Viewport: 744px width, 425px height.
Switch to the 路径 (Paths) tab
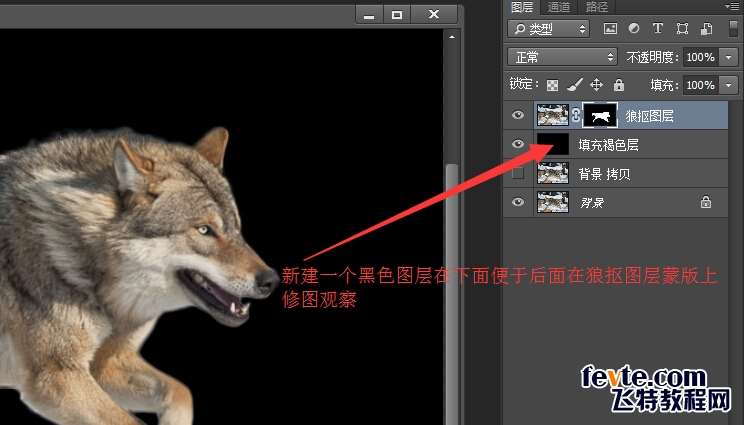tap(596, 7)
